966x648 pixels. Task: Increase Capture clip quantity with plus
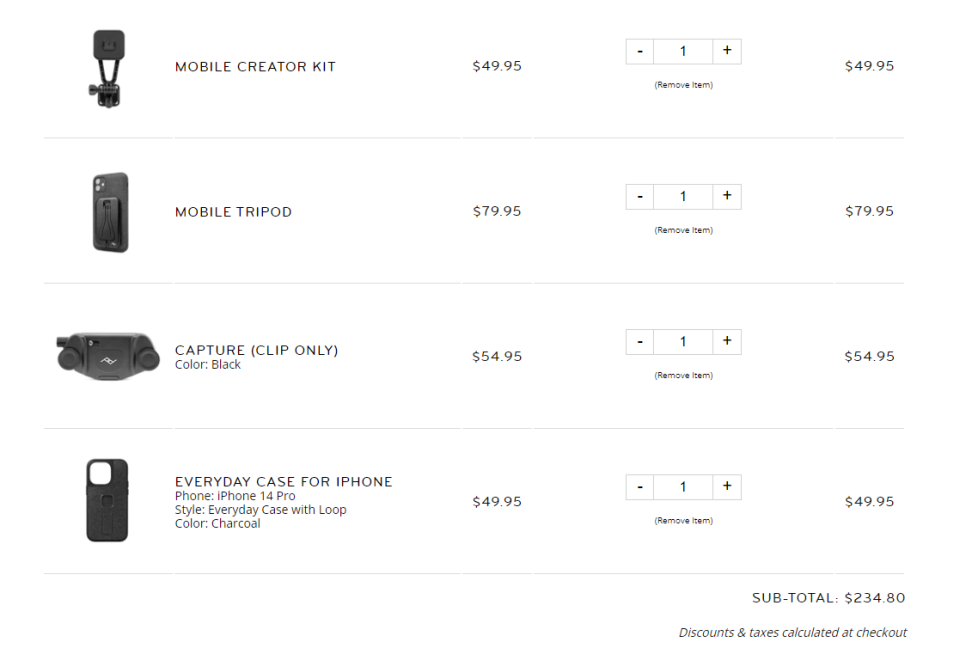[727, 342]
